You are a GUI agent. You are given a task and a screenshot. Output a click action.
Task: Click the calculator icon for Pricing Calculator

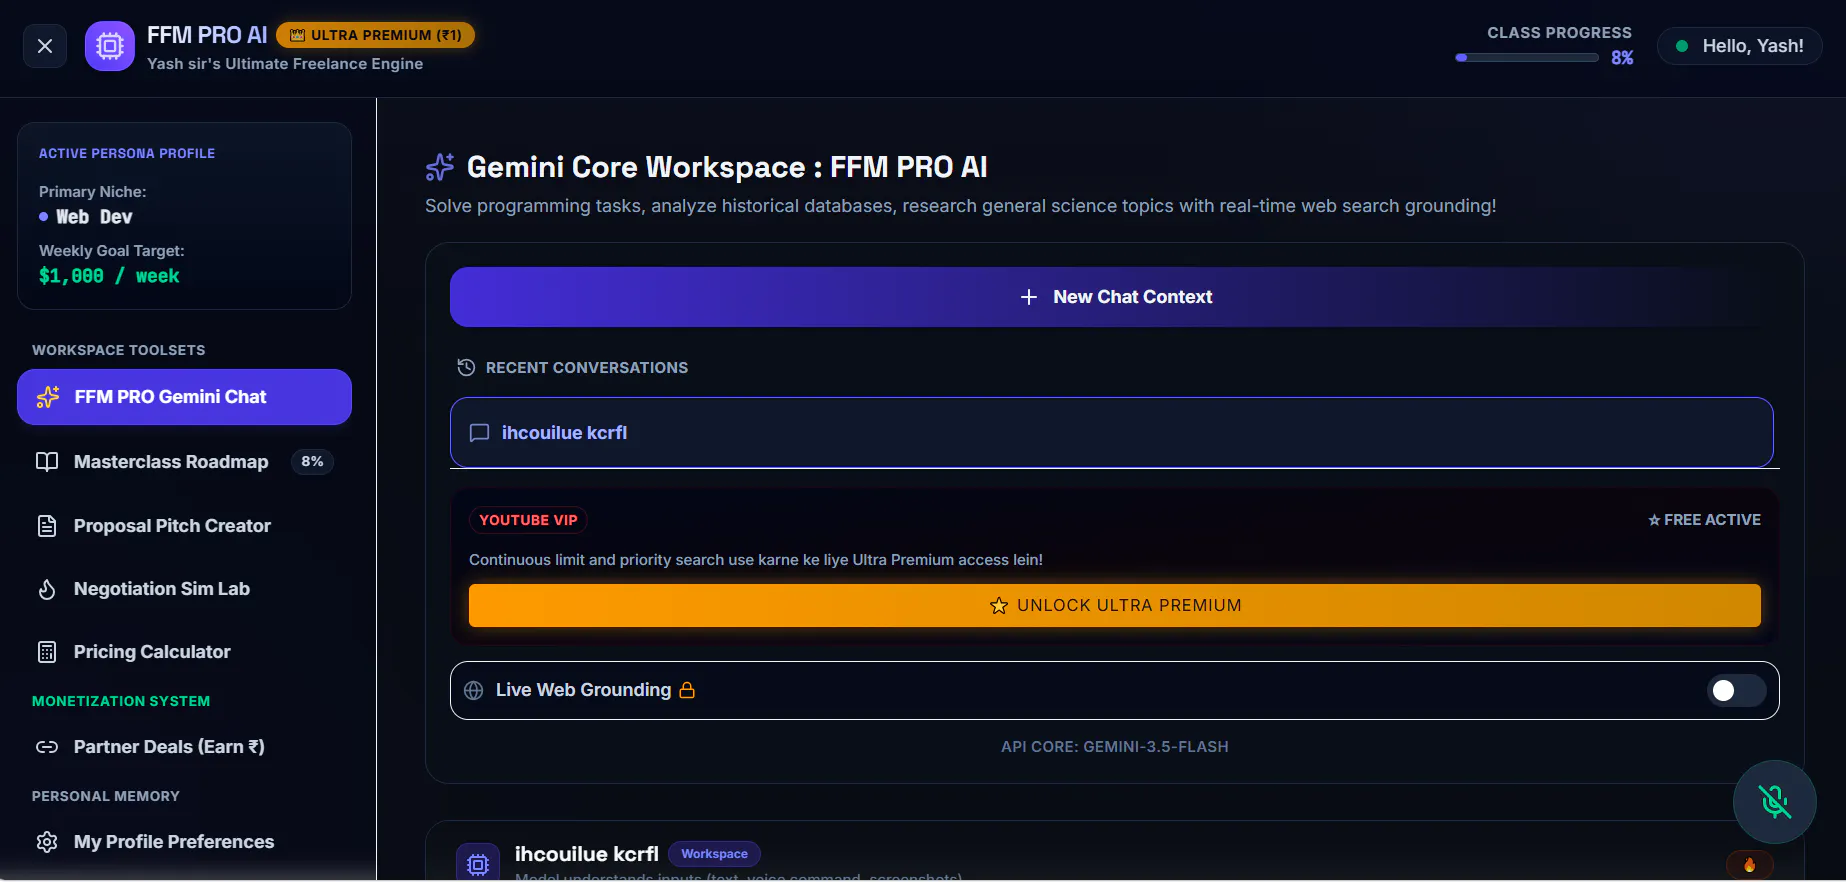(47, 652)
